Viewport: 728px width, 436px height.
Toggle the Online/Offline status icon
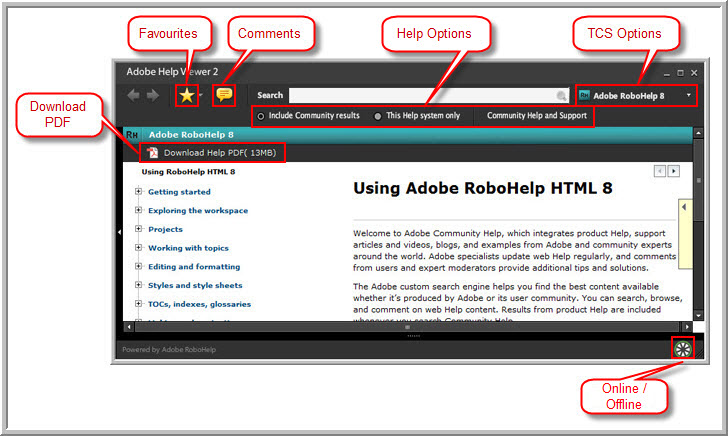pyautogui.click(x=682, y=349)
